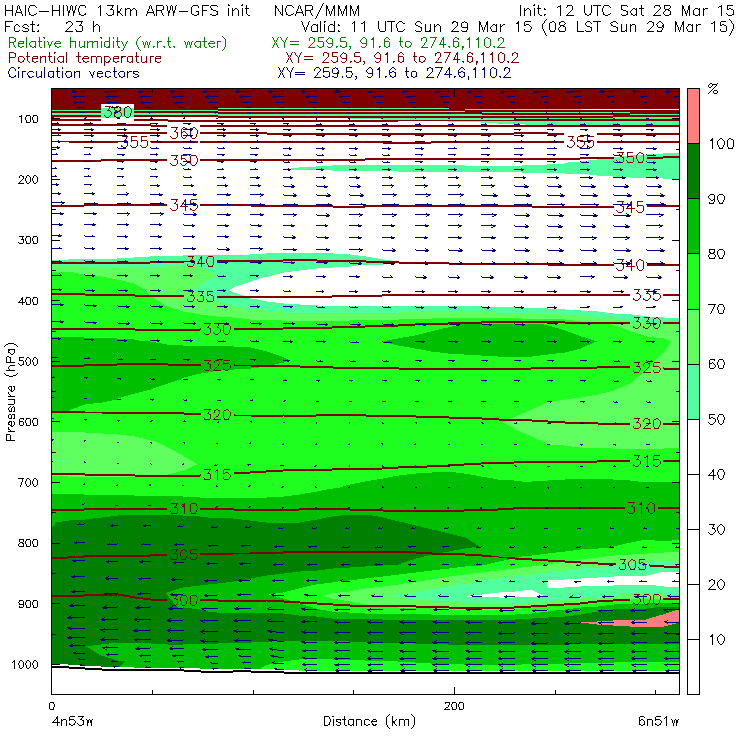The width and height of the screenshot is (740, 740).
Task: Click the 'Fcst: 23 h' forecast label
Action: [52, 27]
